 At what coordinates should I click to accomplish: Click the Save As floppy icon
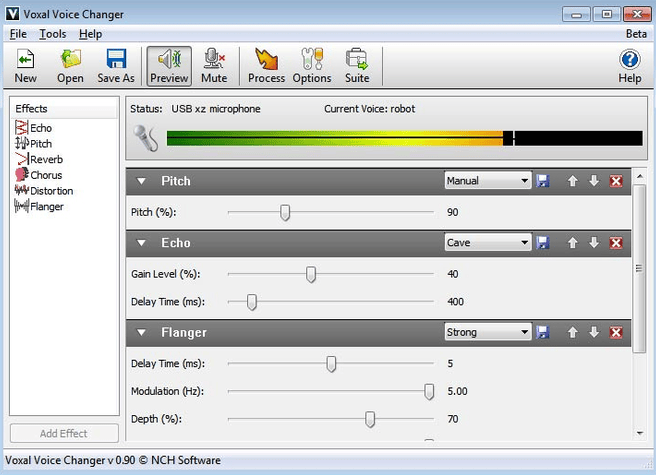(x=116, y=66)
